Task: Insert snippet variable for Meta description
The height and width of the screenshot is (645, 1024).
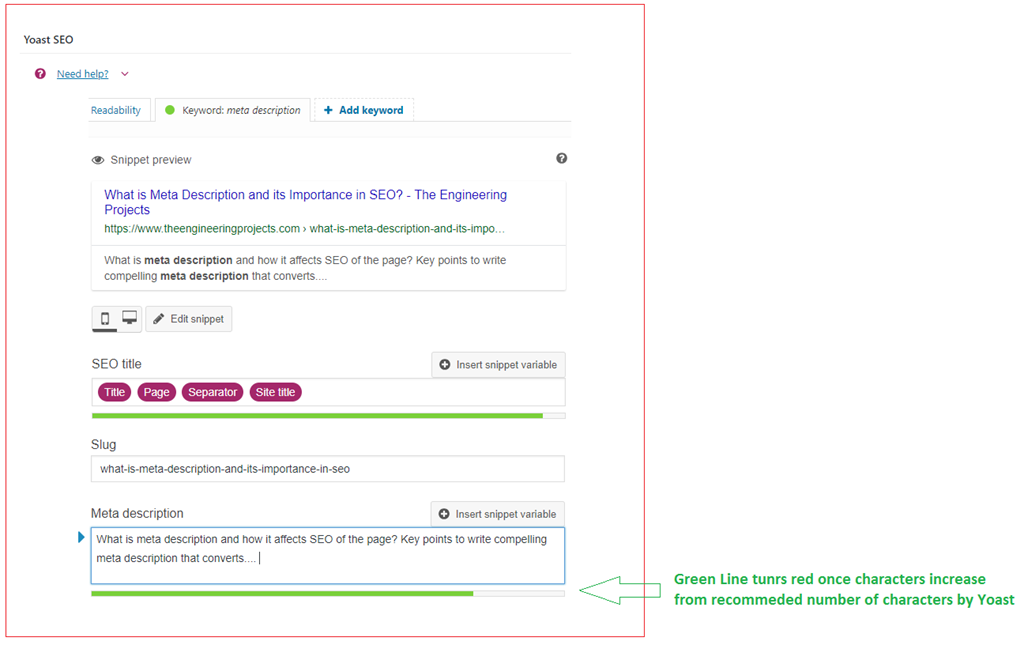Action: pos(497,514)
